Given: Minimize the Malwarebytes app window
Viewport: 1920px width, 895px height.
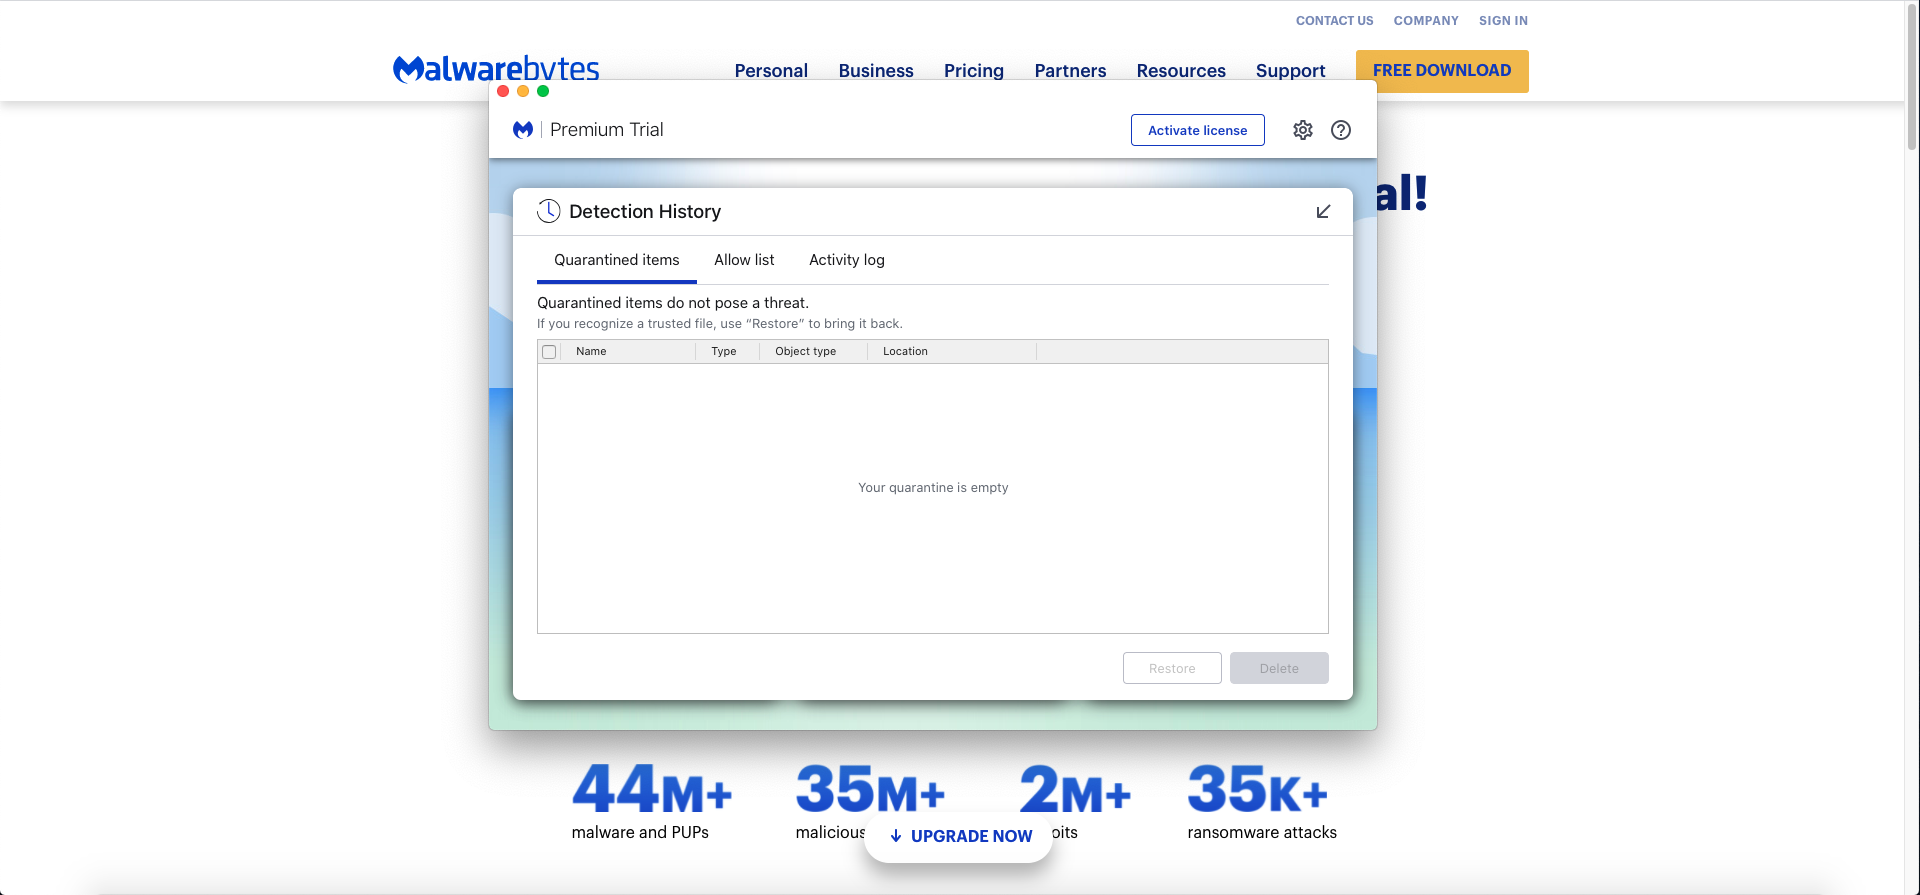Looking at the screenshot, I should pyautogui.click(x=523, y=91).
